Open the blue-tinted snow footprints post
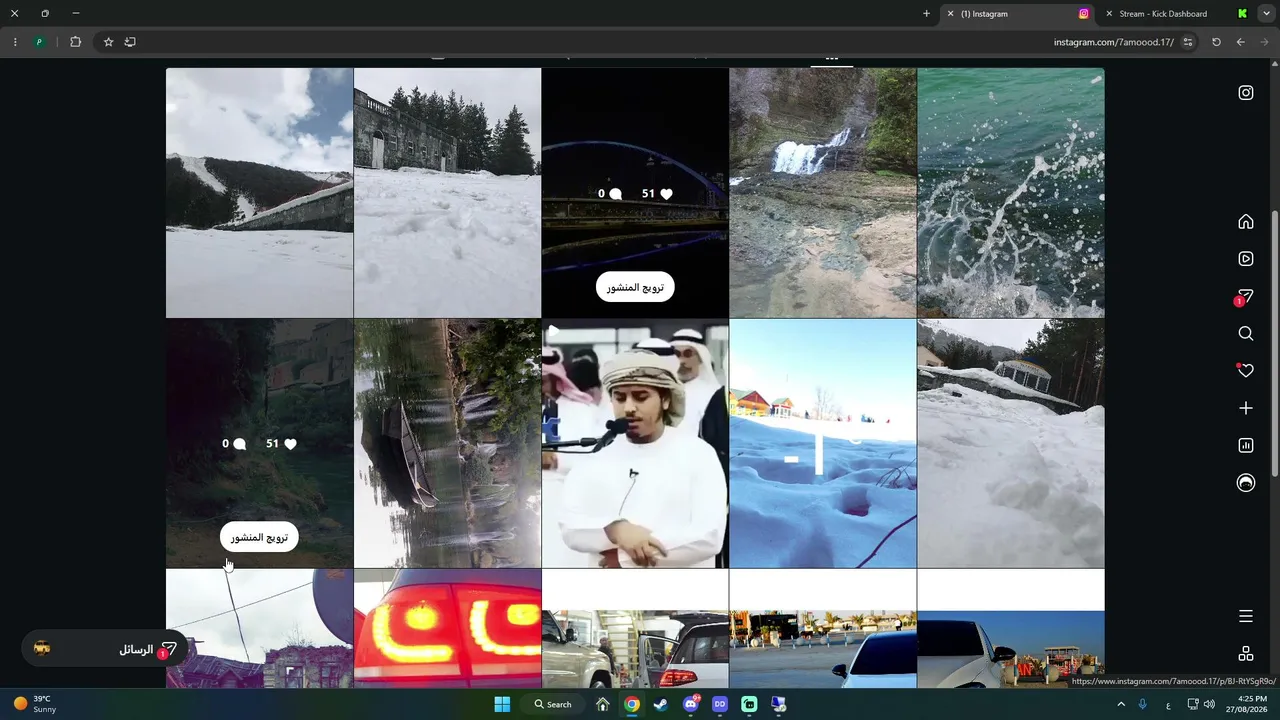Viewport: 1280px width, 720px height. point(823,444)
